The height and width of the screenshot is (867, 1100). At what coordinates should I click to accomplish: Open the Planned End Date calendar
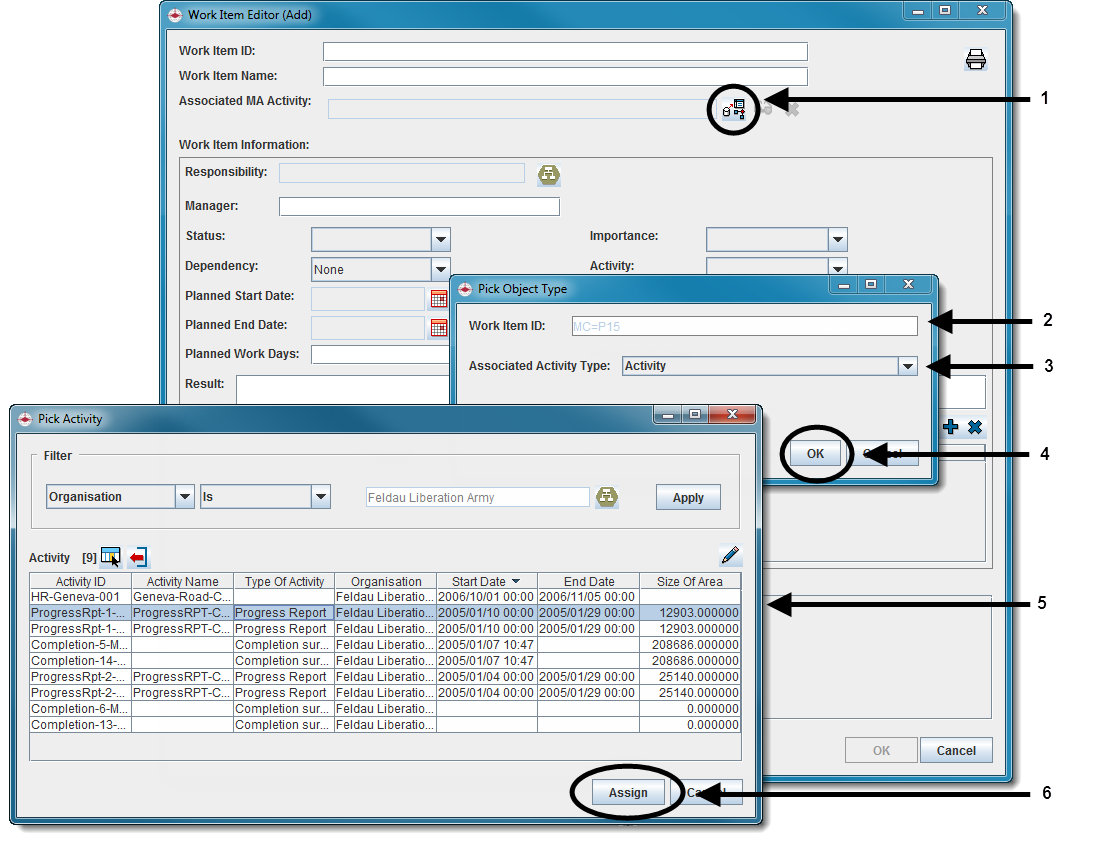[x=439, y=327]
